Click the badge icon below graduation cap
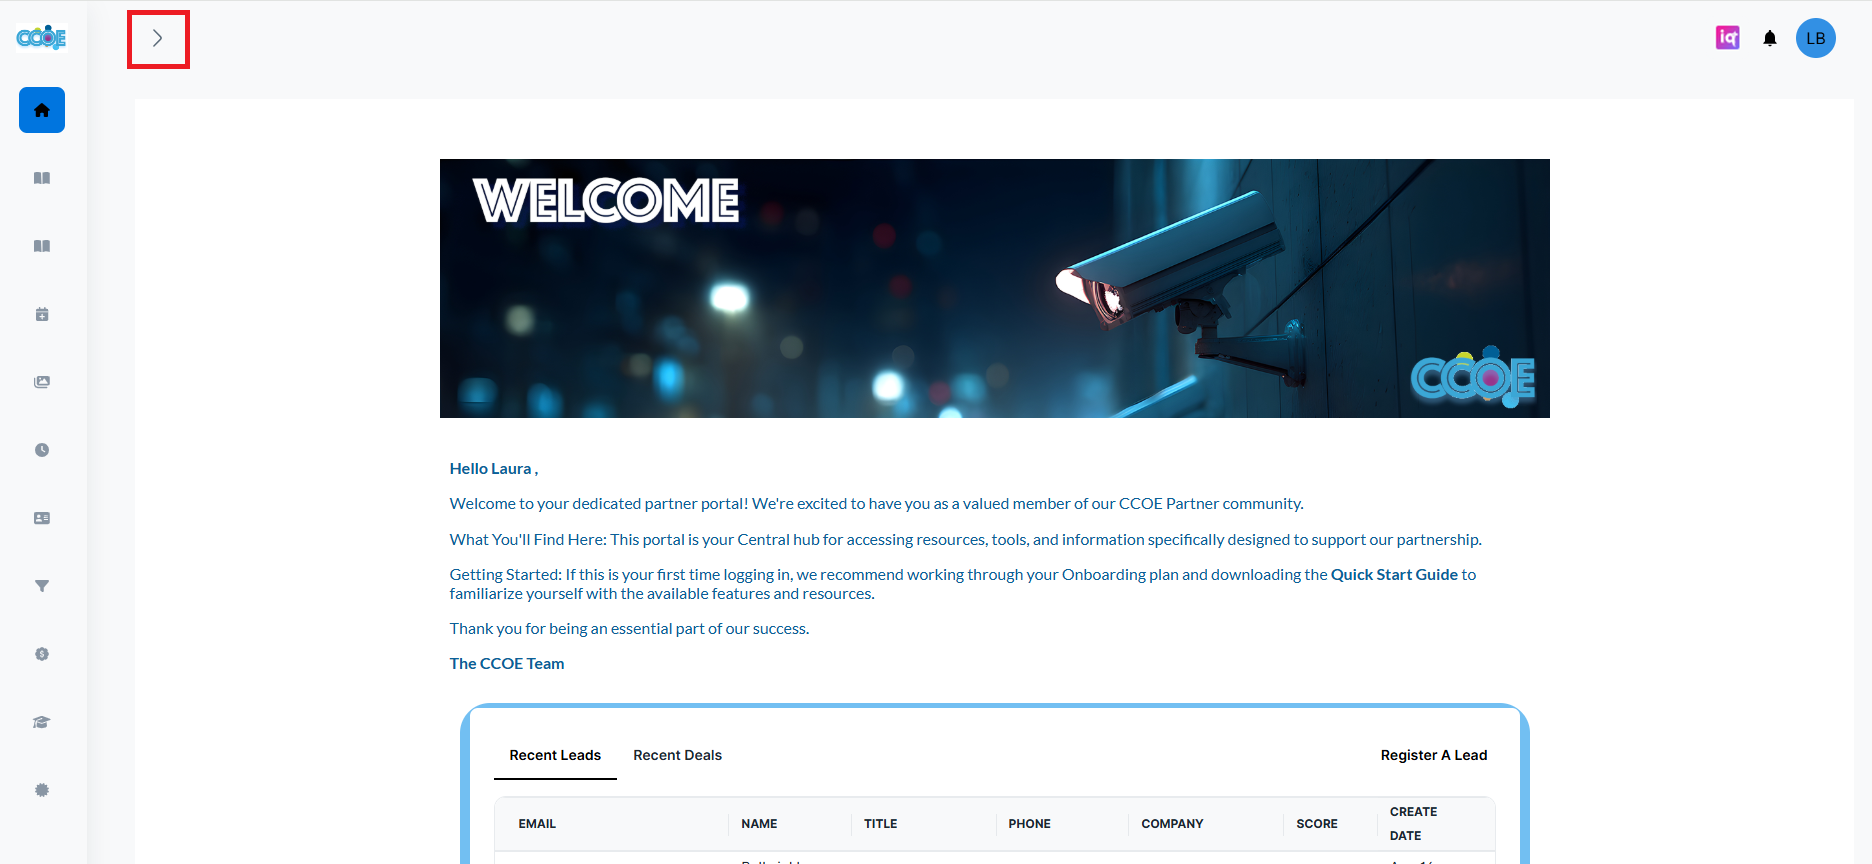 pos(42,790)
